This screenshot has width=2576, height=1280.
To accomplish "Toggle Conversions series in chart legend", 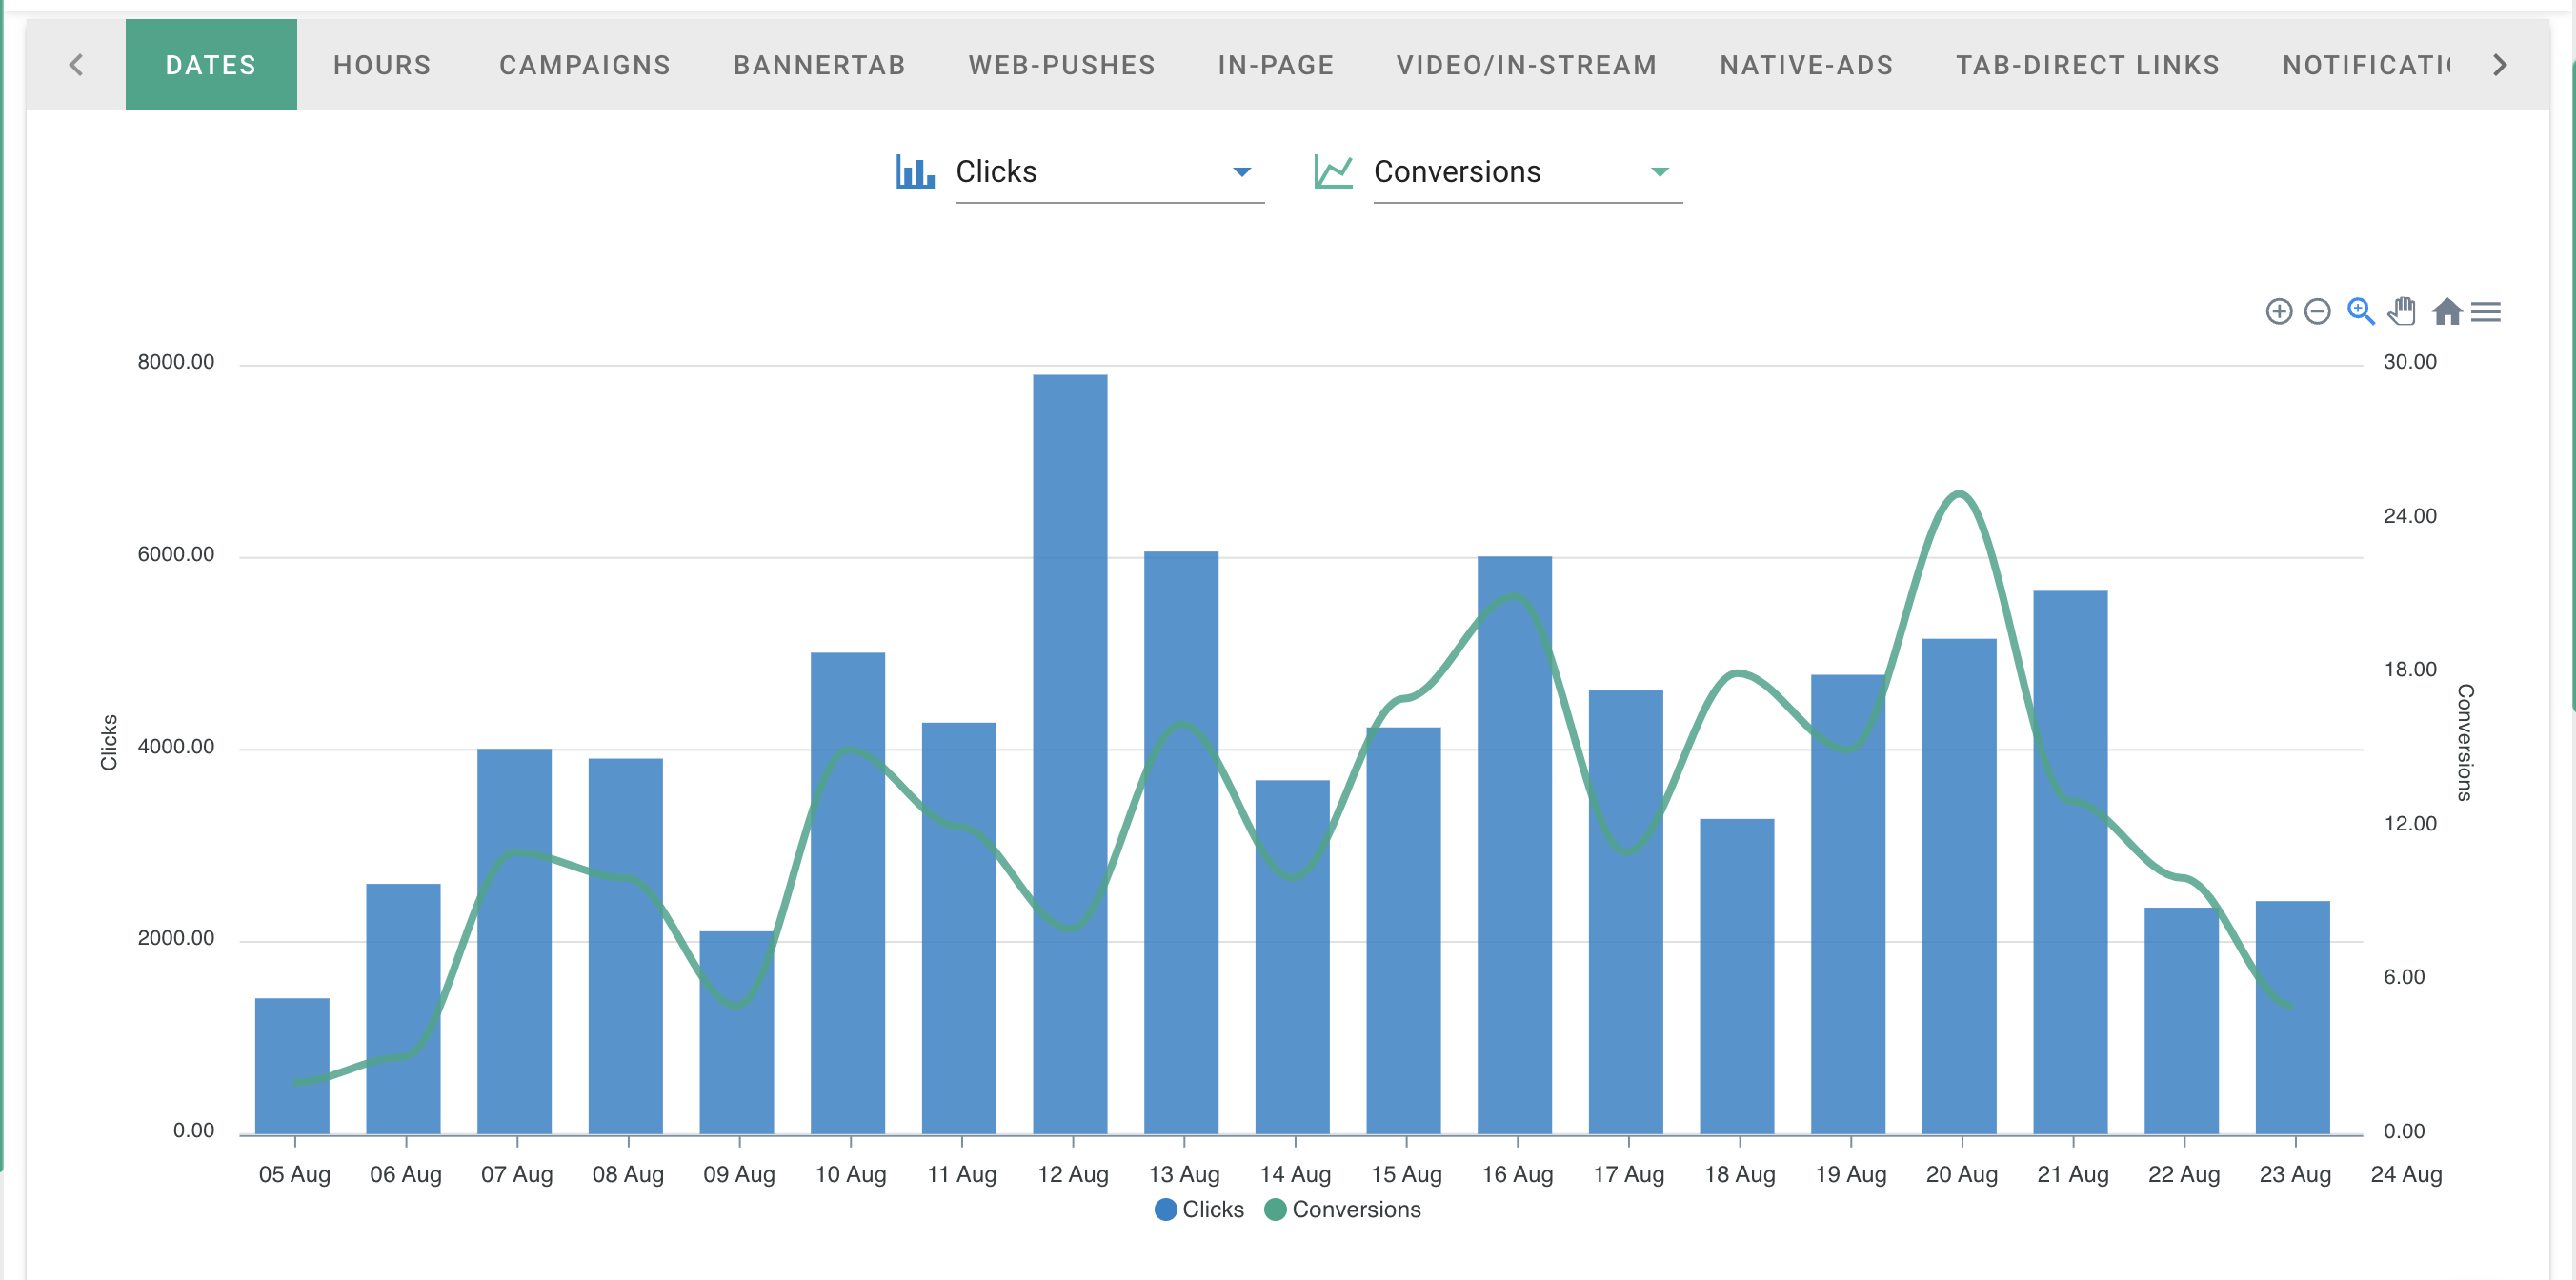I will tap(1343, 1209).
